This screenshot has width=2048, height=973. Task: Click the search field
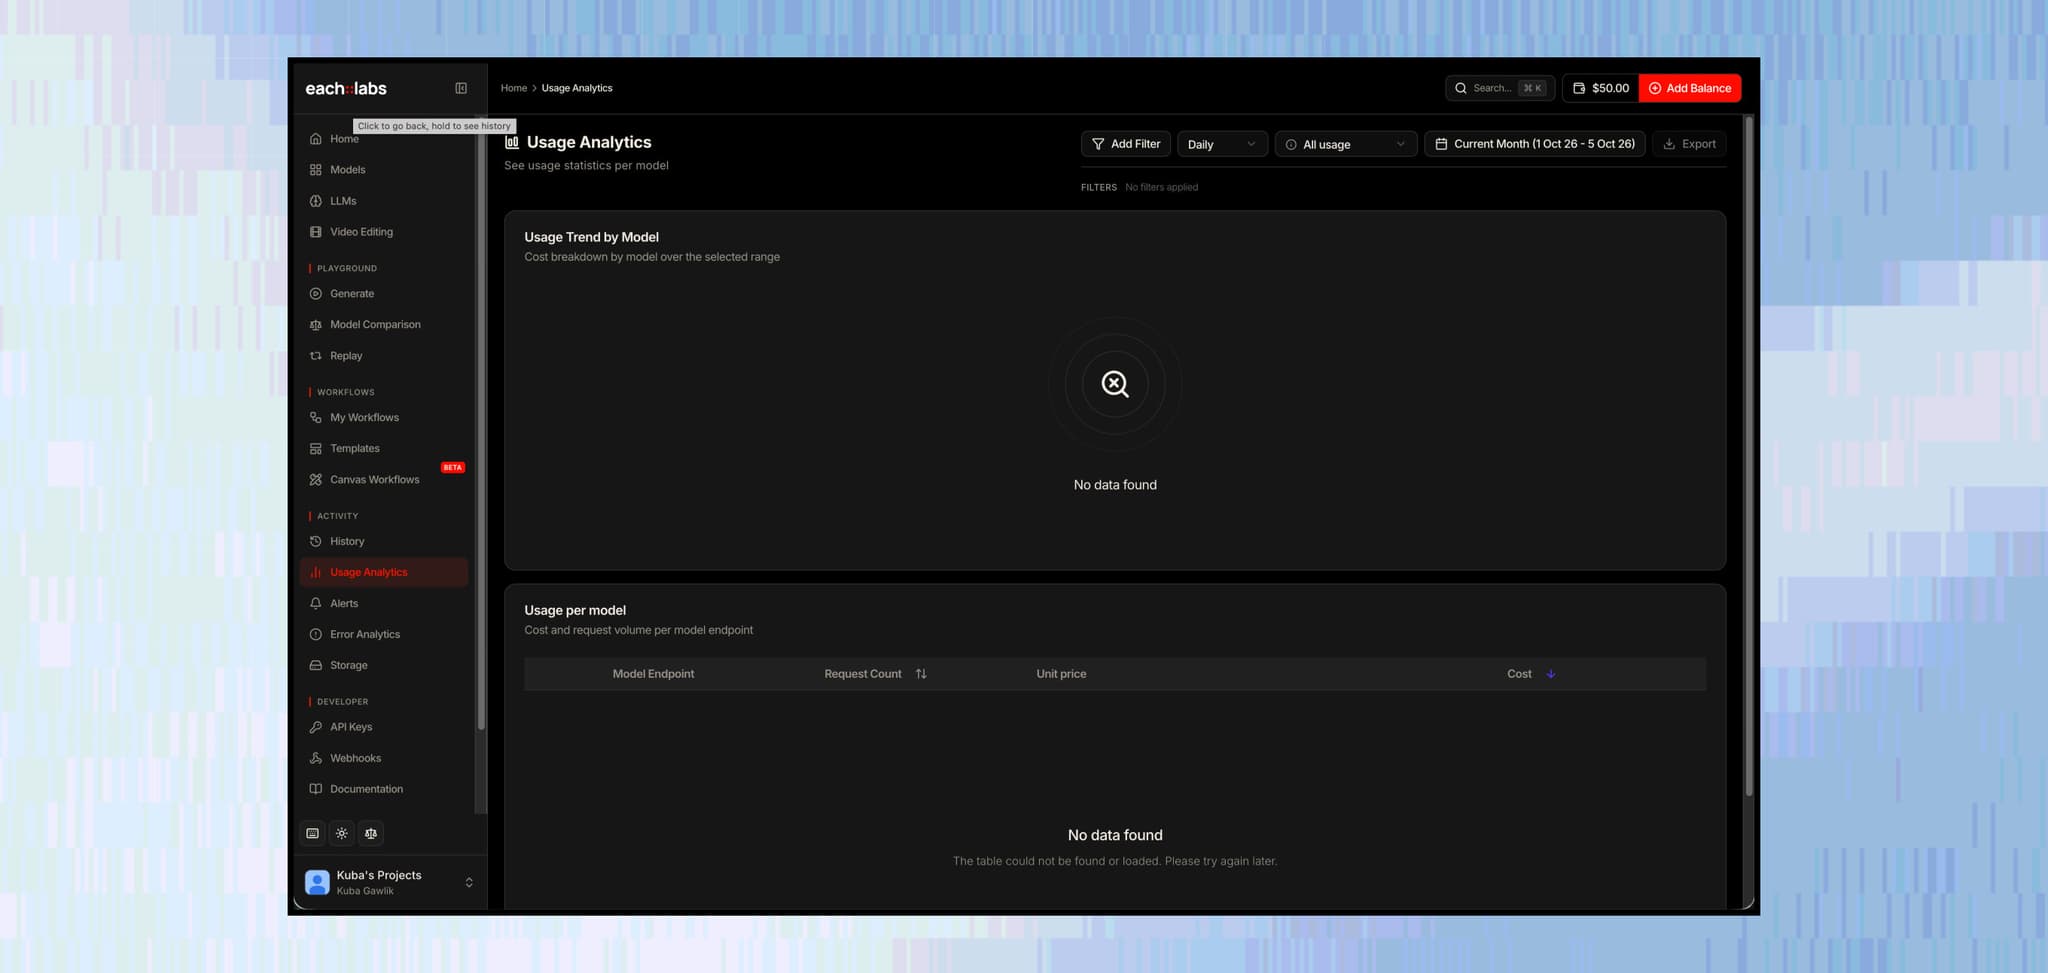click(1500, 88)
